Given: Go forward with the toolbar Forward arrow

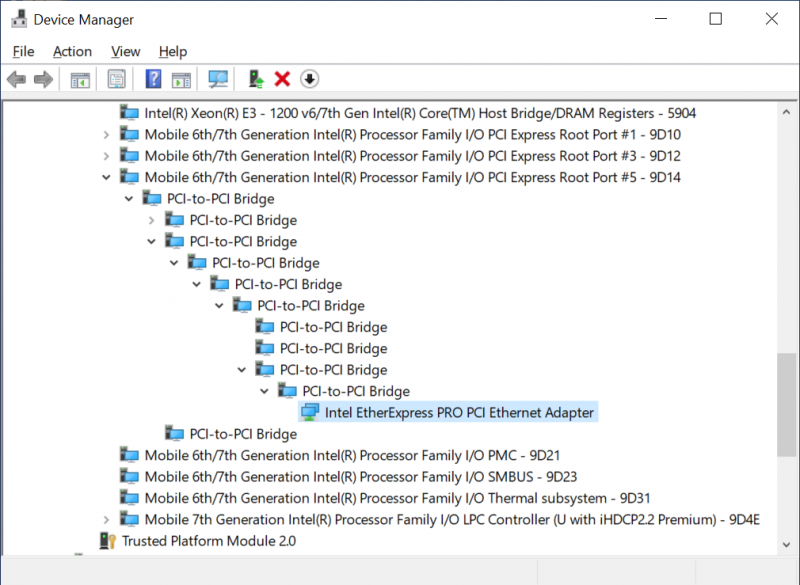Looking at the screenshot, I should point(43,79).
